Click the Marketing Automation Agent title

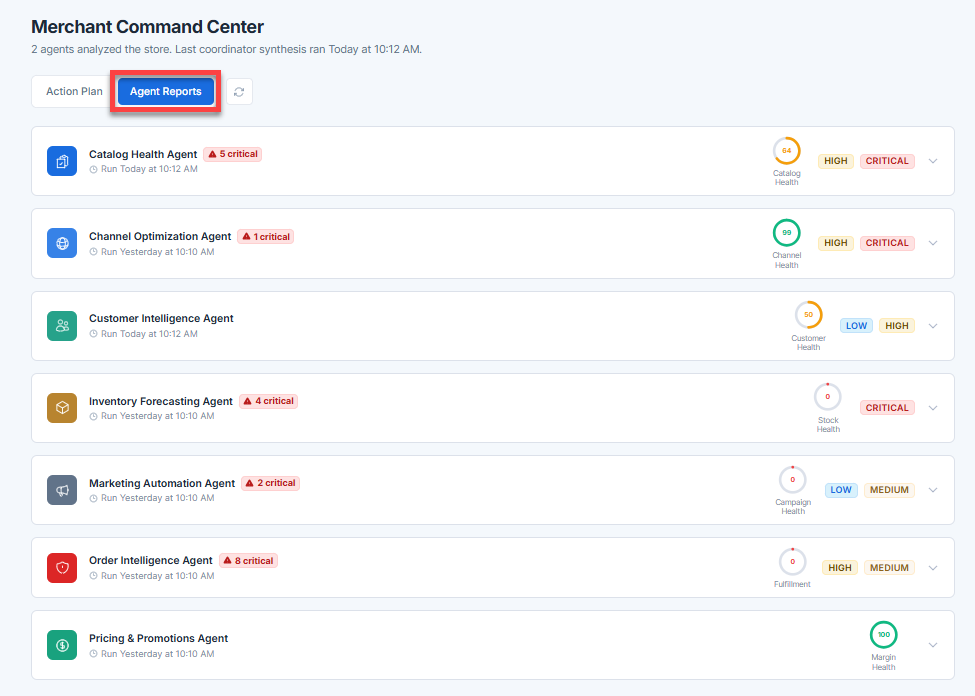162,483
